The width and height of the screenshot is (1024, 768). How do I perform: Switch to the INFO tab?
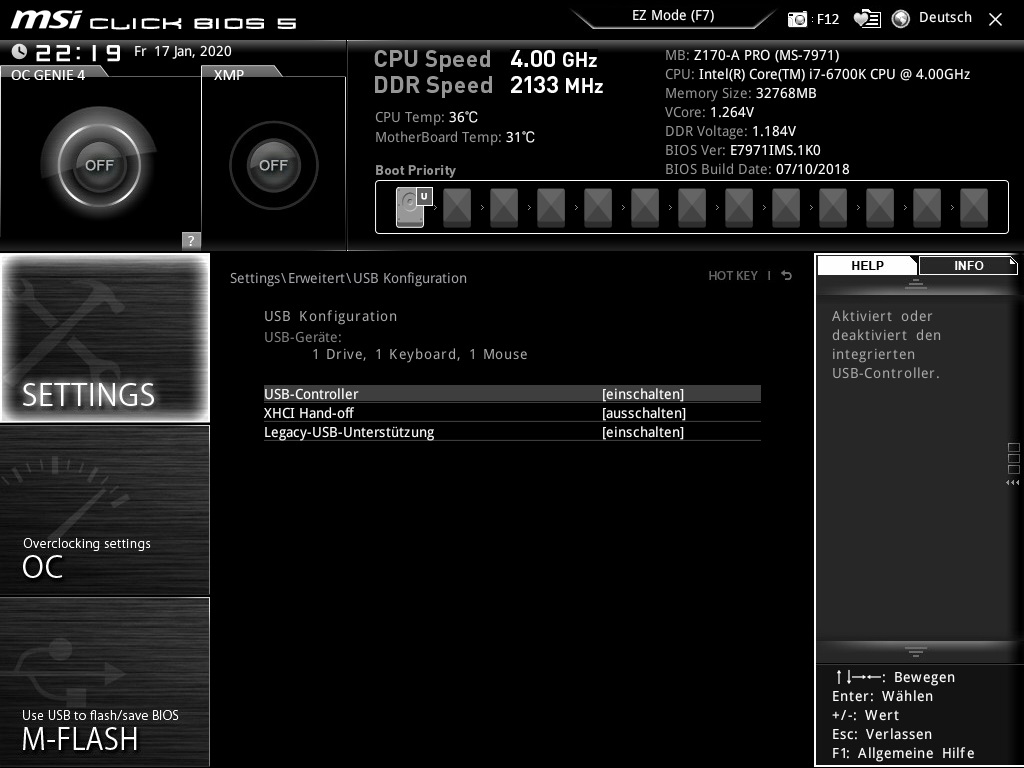[x=968, y=266]
